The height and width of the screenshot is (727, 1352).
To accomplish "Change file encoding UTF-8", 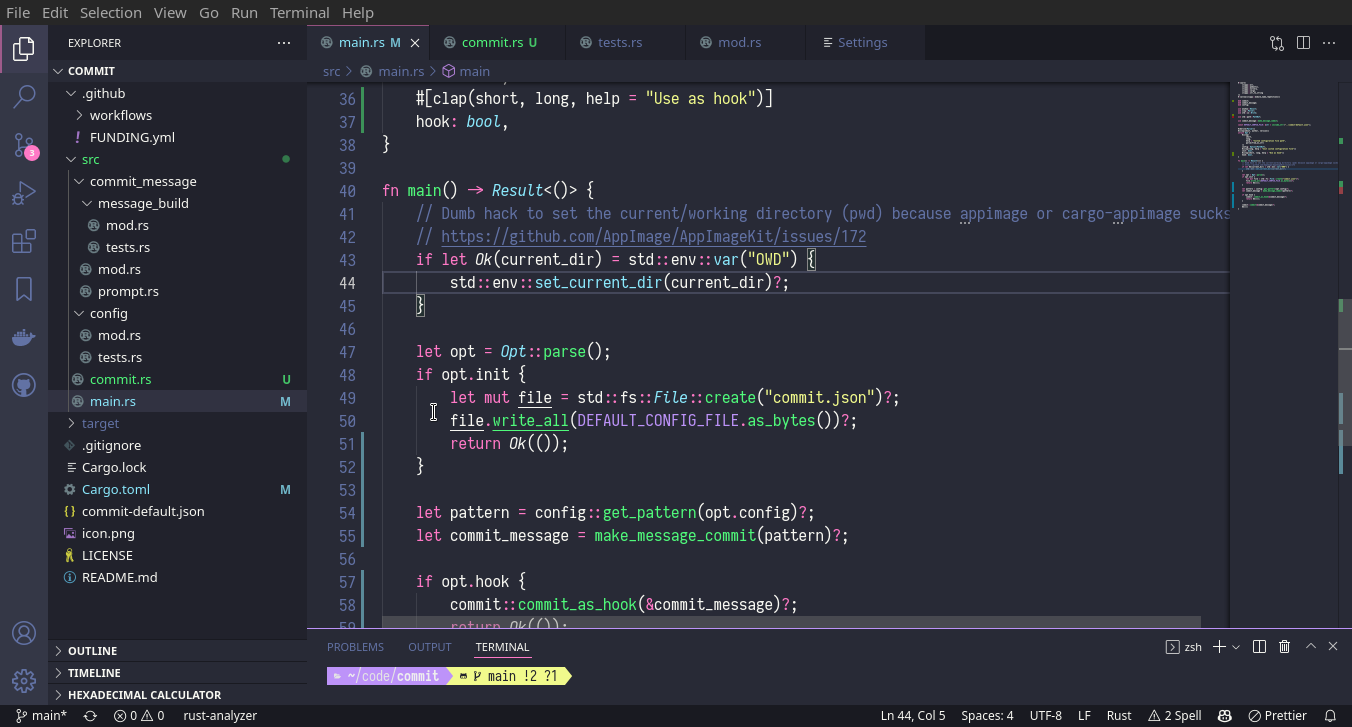I will click(1045, 715).
